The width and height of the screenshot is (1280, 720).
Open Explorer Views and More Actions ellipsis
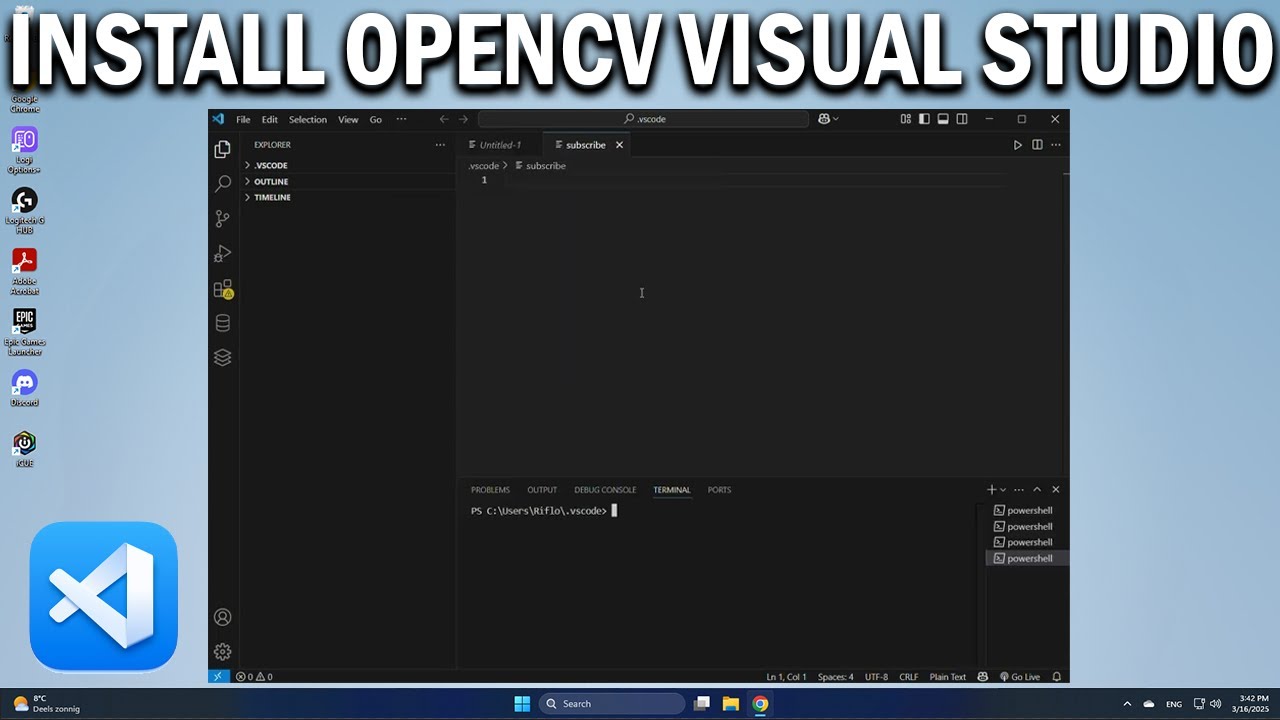pyautogui.click(x=439, y=145)
